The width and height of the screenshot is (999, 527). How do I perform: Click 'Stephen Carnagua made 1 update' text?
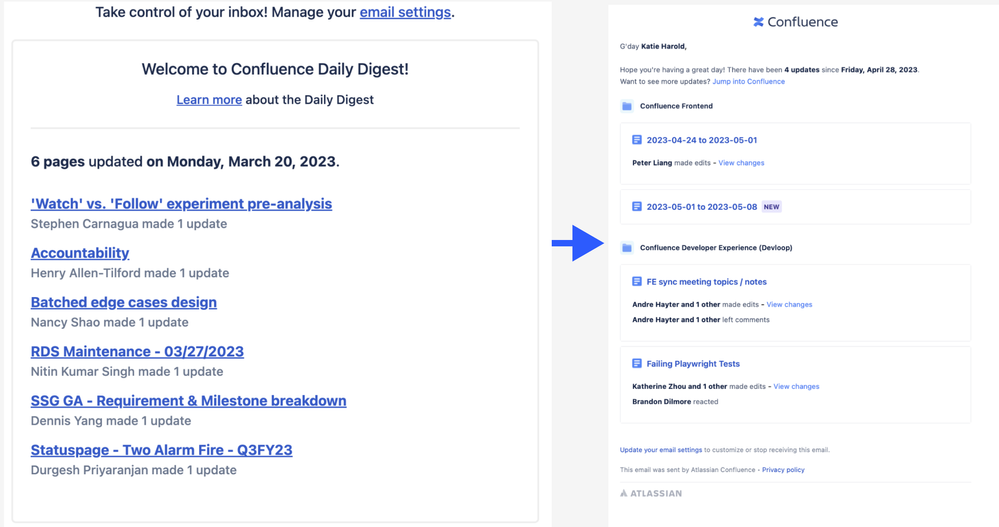129,224
